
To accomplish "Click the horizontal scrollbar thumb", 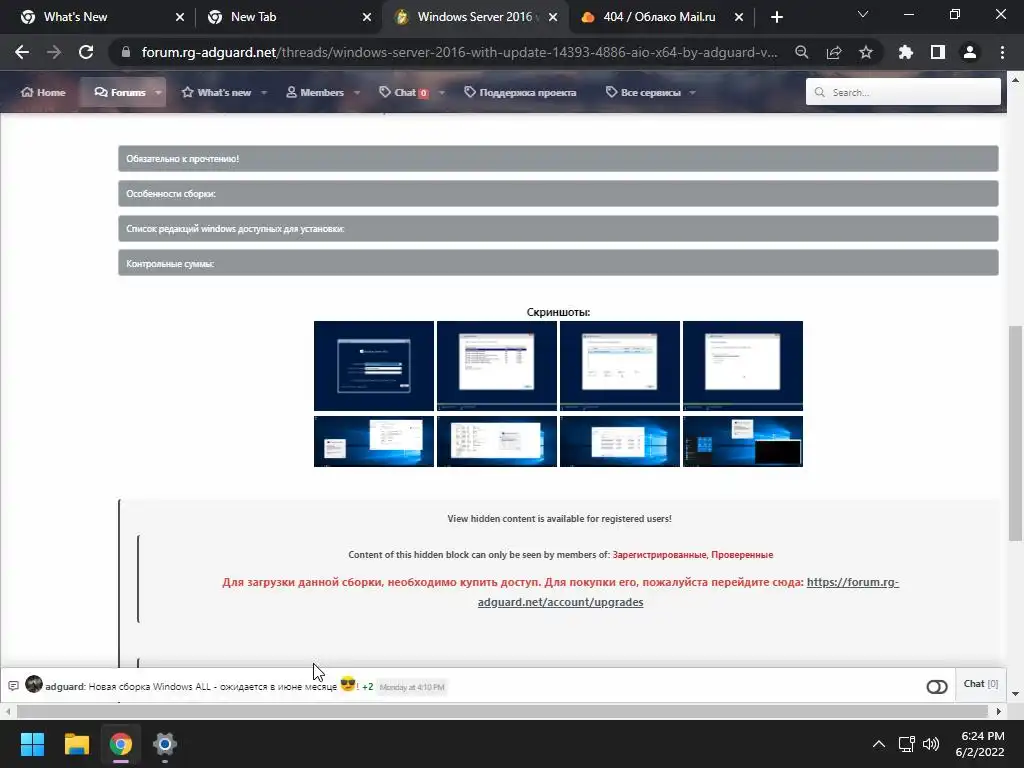I will point(502,711).
